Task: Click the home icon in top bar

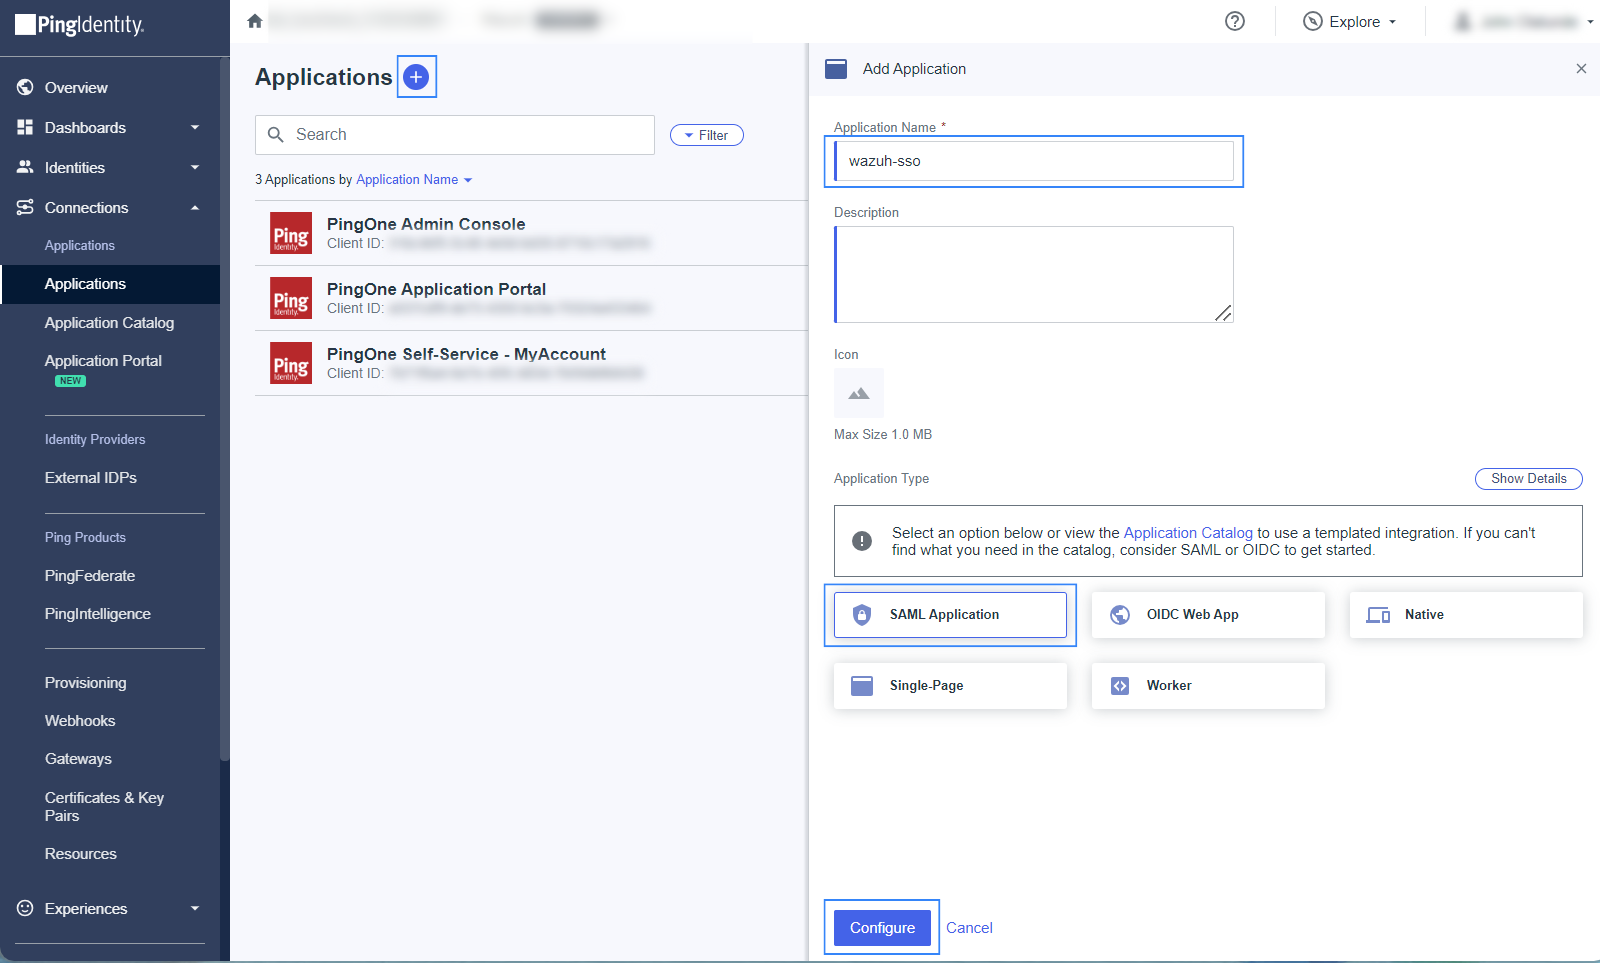Action: [255, 21]
